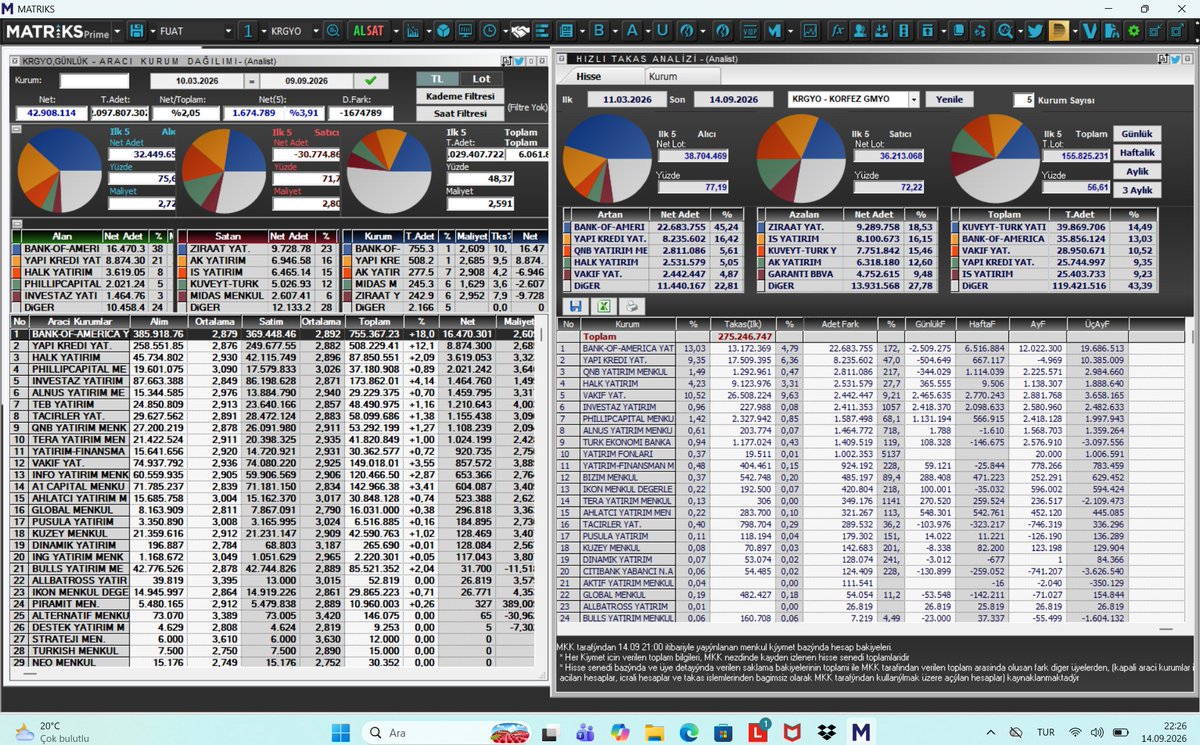
Task: Print the Hızlı Takas table
Action: [633, 306]
